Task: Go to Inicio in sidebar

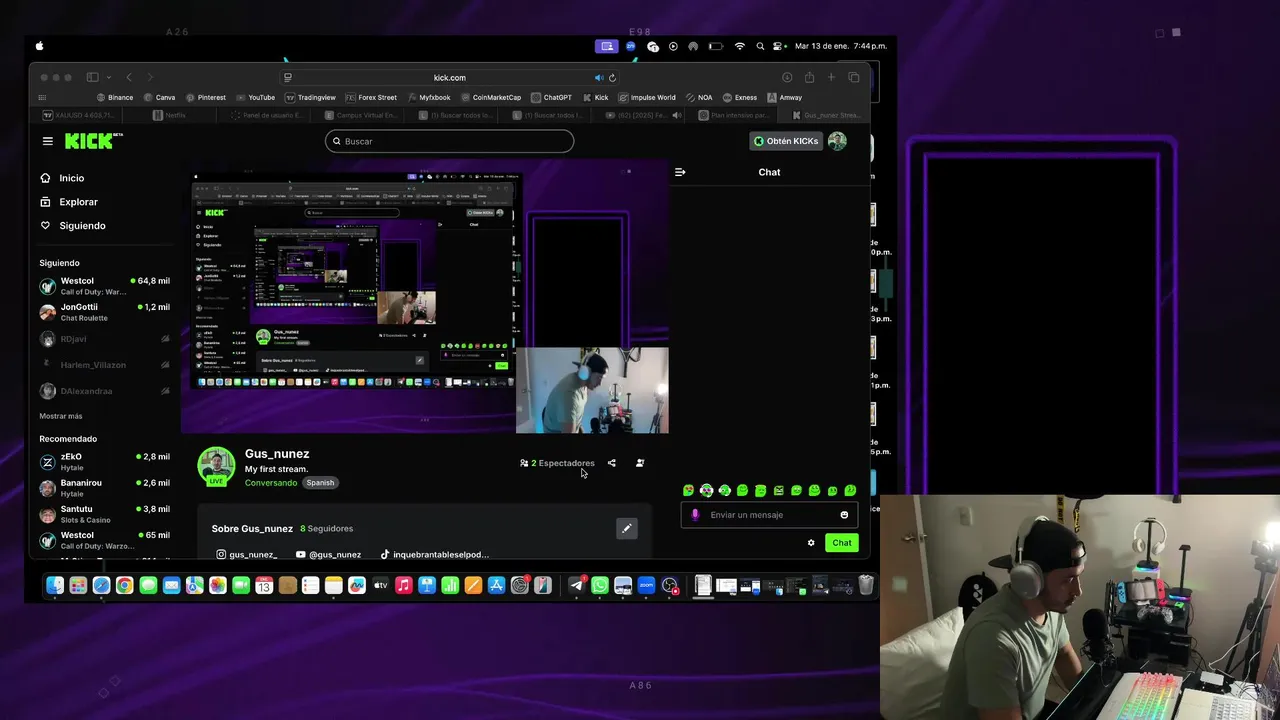Action: (x=62, y=178)
